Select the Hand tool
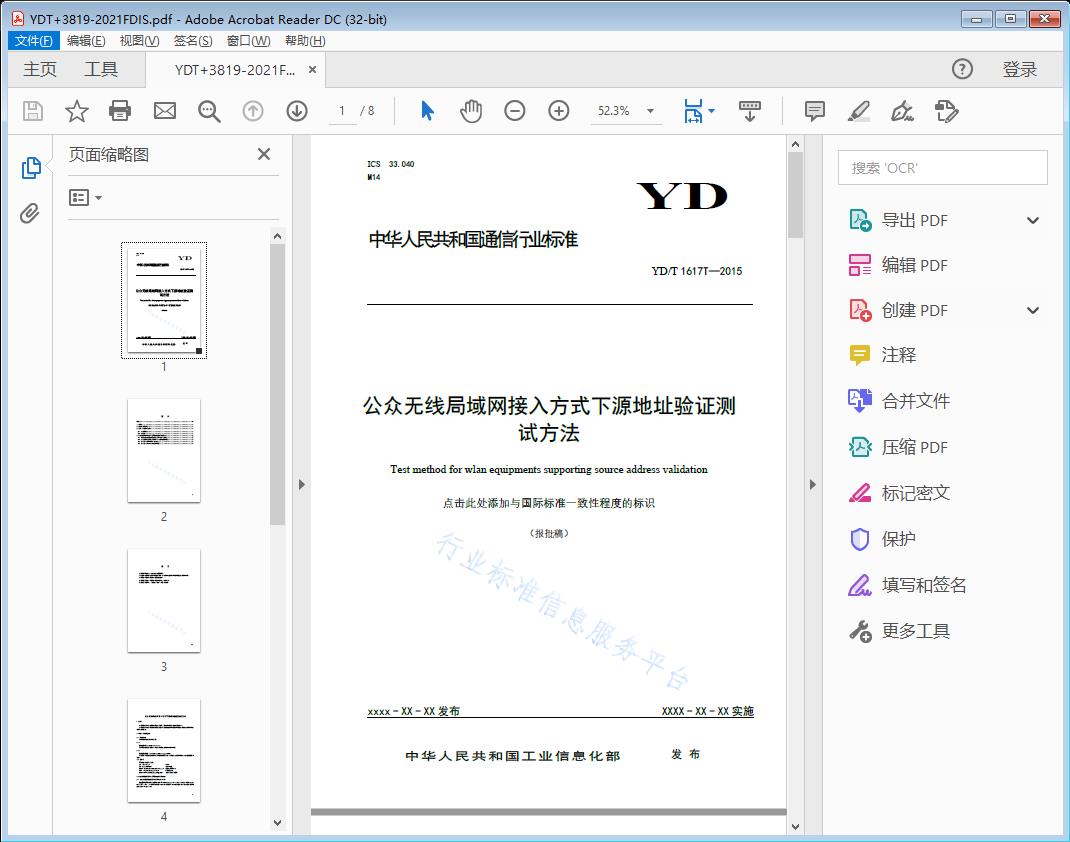Screen dimensions: 1070x842 (x=470, y=111)
